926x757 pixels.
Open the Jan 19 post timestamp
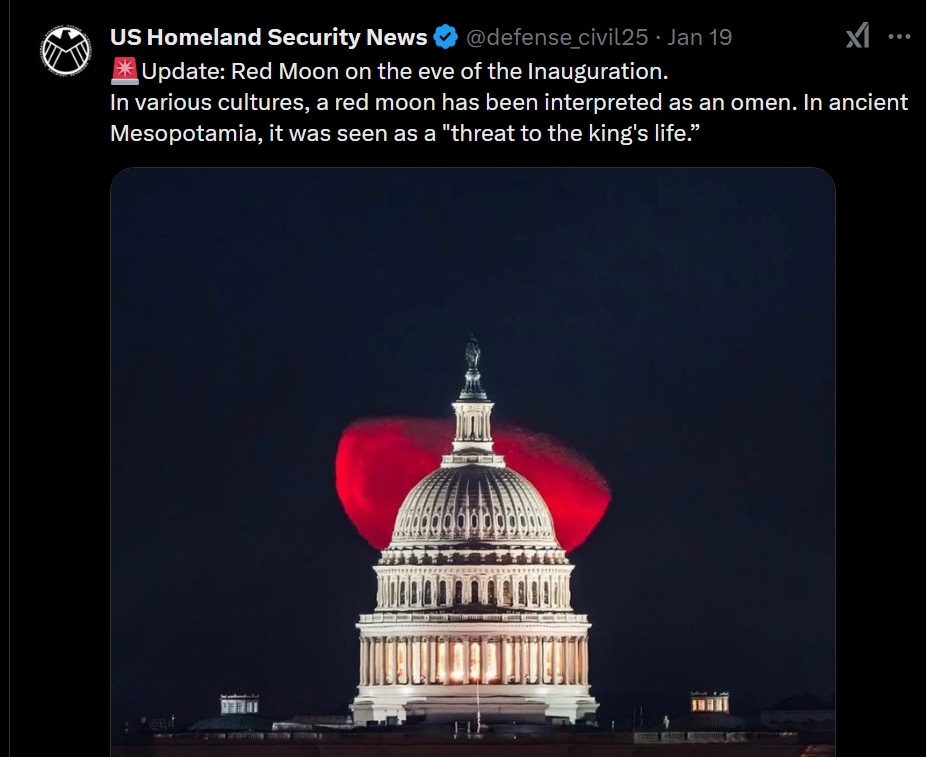(700, 37)
